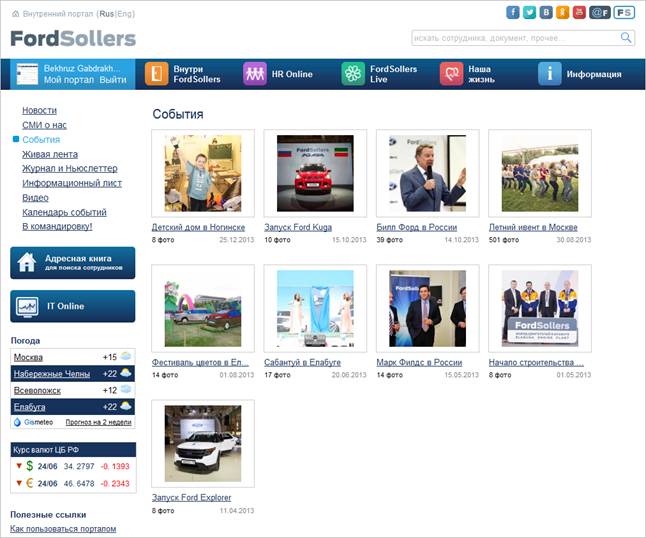Open Информационный лист link
Image resolution: width=646 pixels, height=538 pixels.
pyautogui.click(x=72, y=183)
